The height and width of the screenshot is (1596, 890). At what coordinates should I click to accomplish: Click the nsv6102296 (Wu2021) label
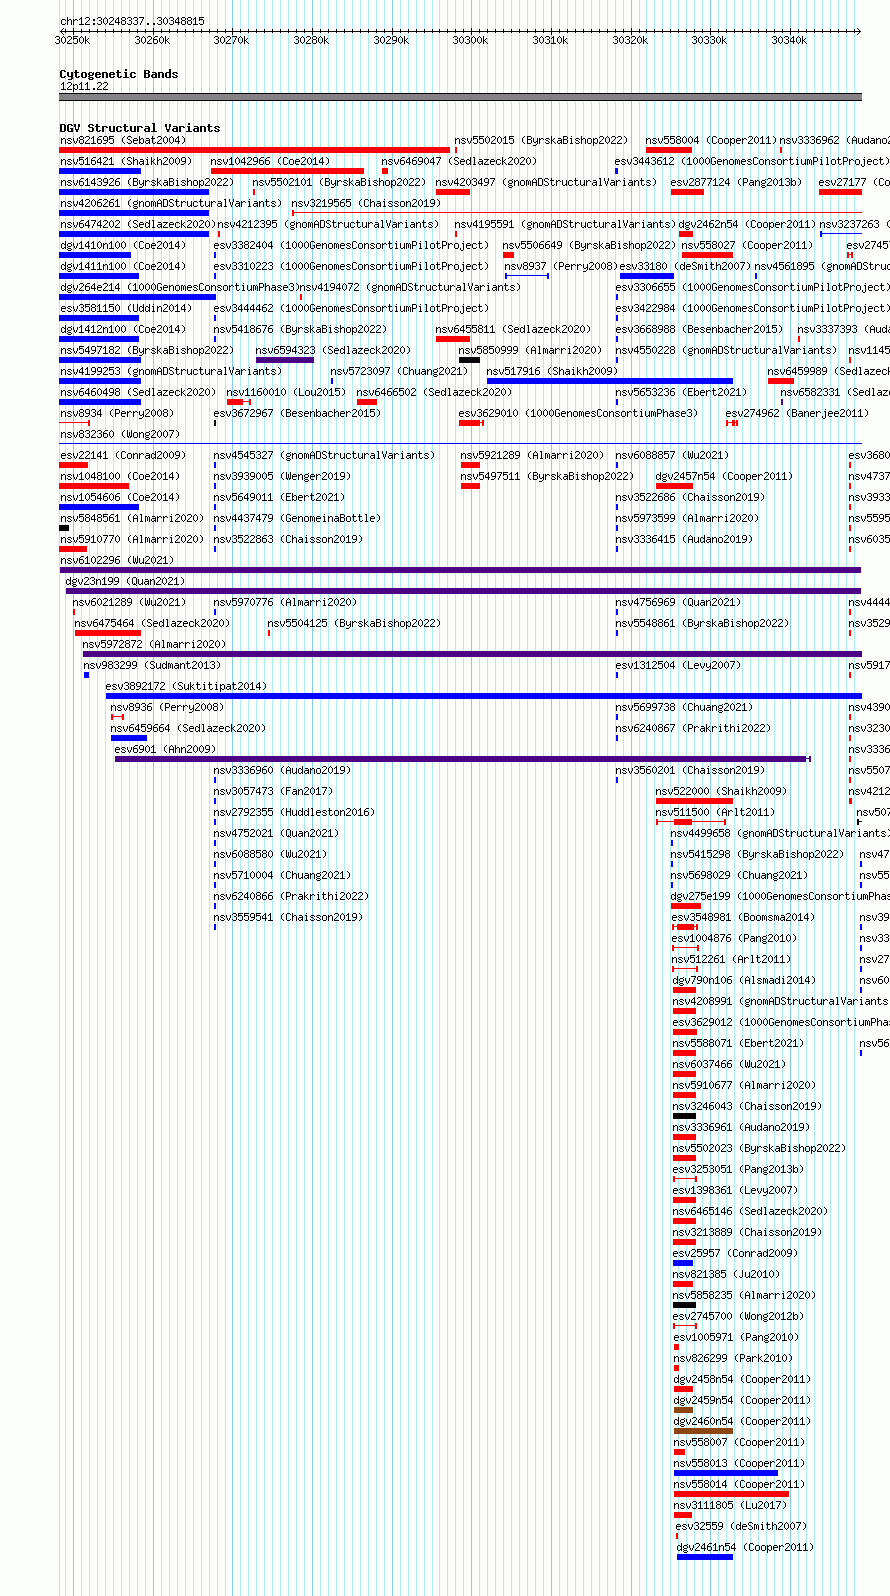117,560
